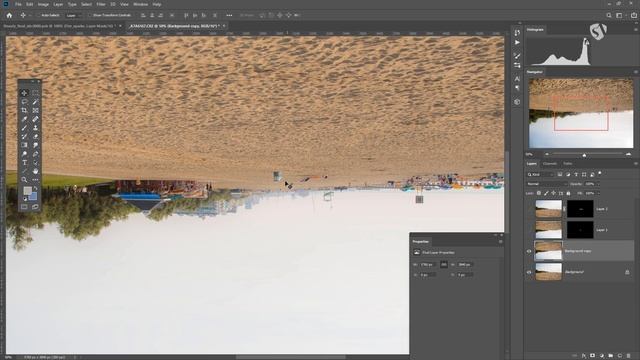Close the active document tab

pyautogui.click(x=224, y=26)
